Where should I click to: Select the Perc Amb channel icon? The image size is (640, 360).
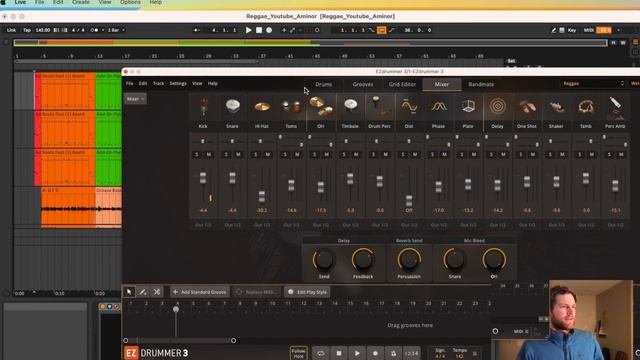(x=615, y=107)
